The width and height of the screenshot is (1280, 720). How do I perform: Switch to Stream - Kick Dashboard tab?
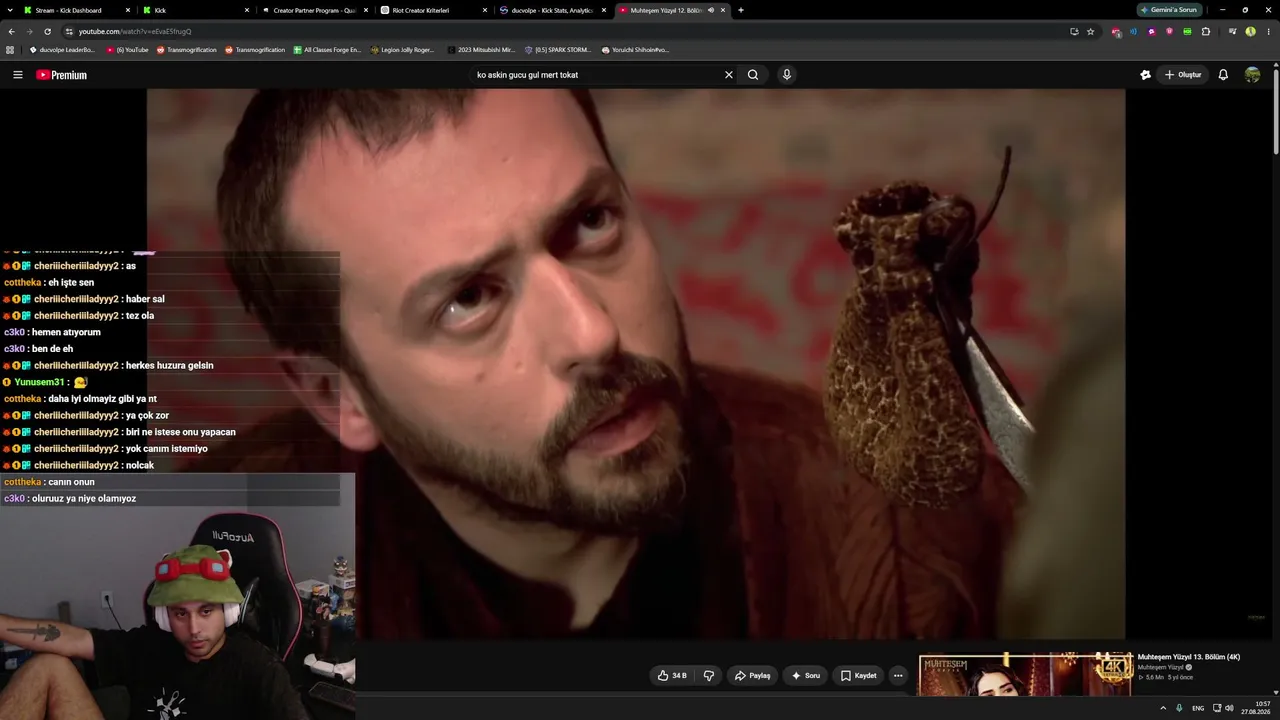(77, 10)
